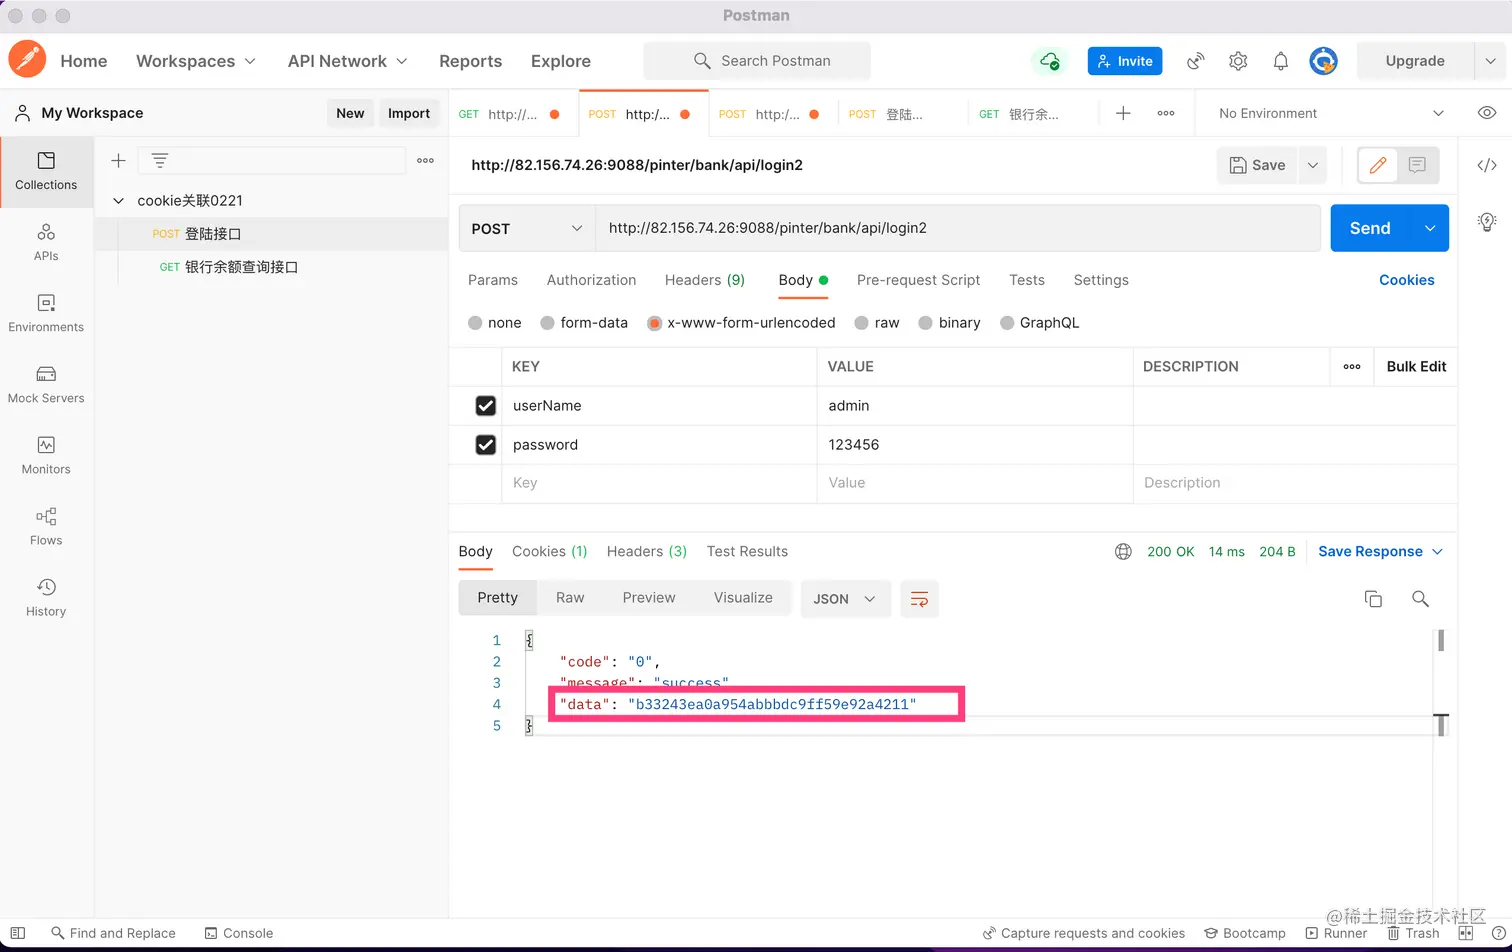Switch to the edit pencil mode
Screen dimensions: 1512x952
coord(1378,165)
